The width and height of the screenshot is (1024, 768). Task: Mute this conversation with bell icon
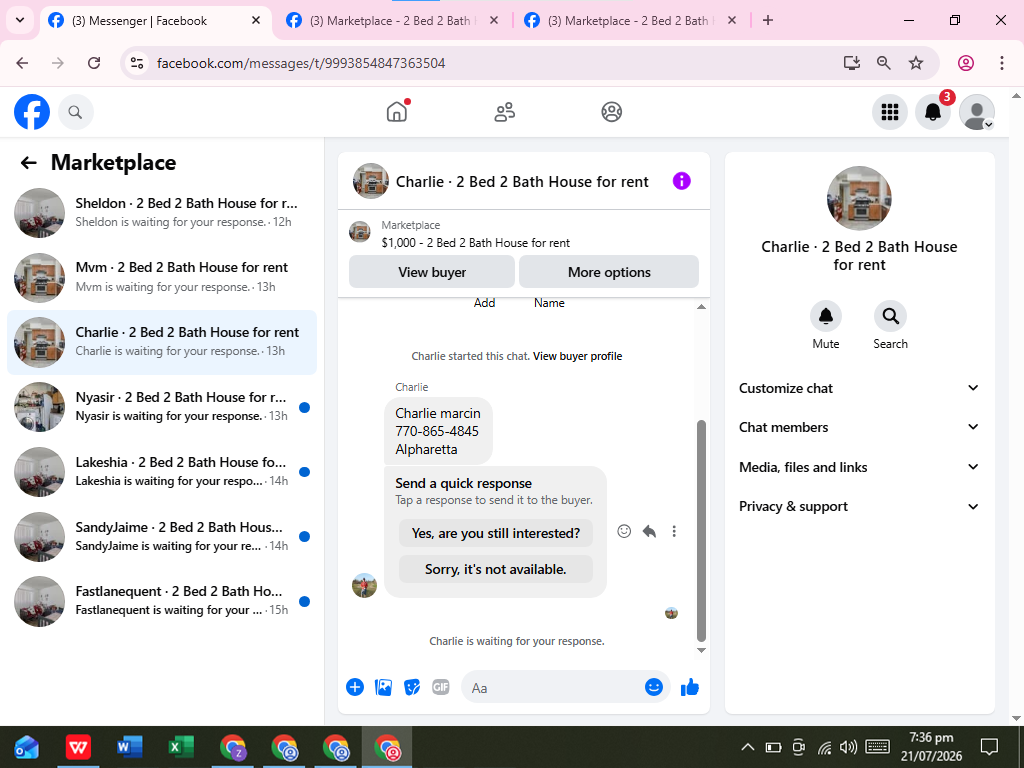[825, 316]
